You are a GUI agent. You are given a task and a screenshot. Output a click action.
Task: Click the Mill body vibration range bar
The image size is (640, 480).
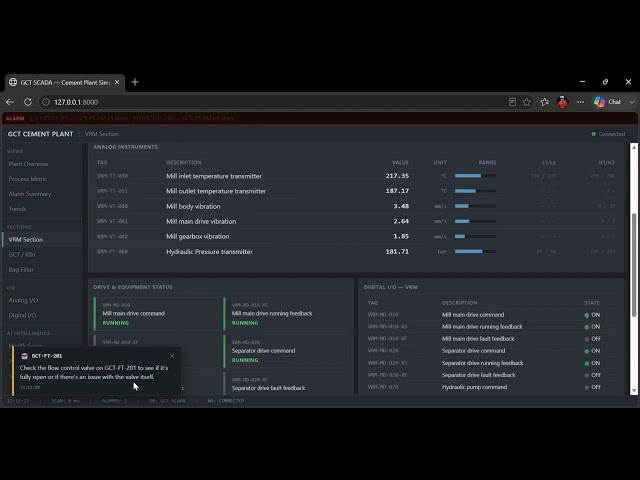(476, 206)
